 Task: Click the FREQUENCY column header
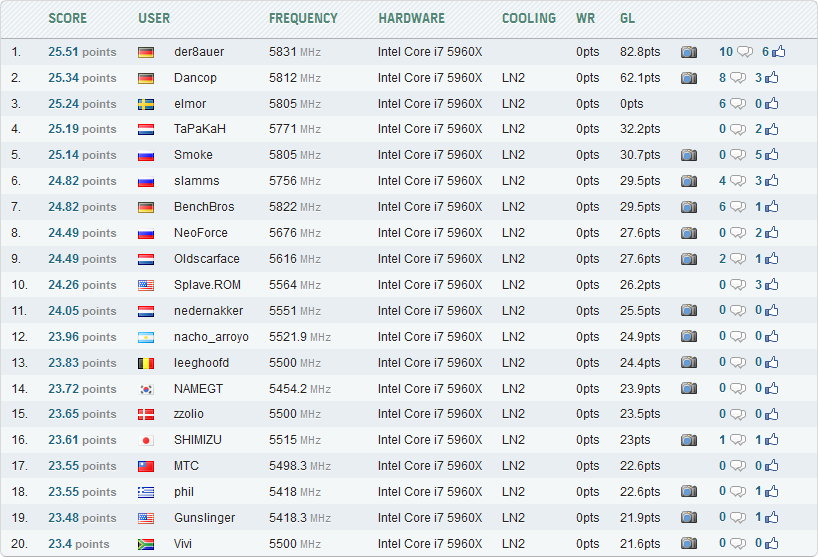click(x=303, y=18)
